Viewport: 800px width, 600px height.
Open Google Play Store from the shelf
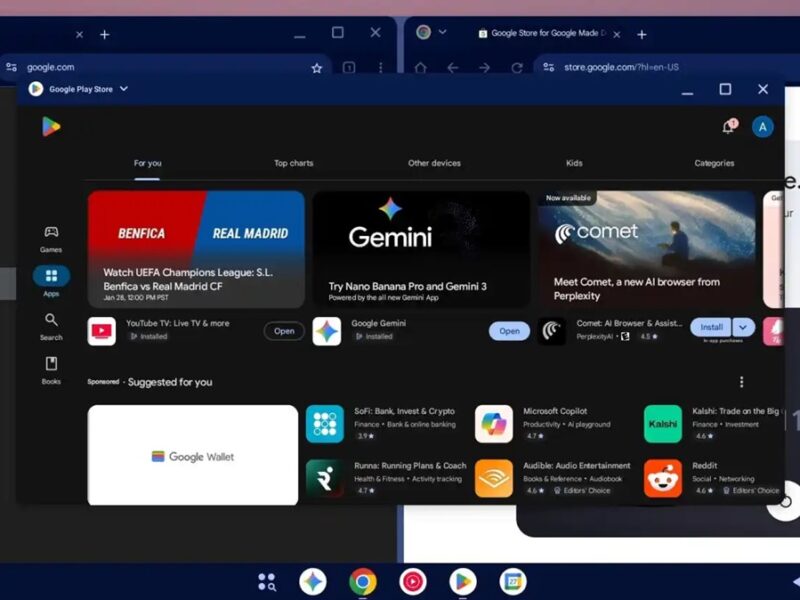pyautogui.click(x=462, y=580)
